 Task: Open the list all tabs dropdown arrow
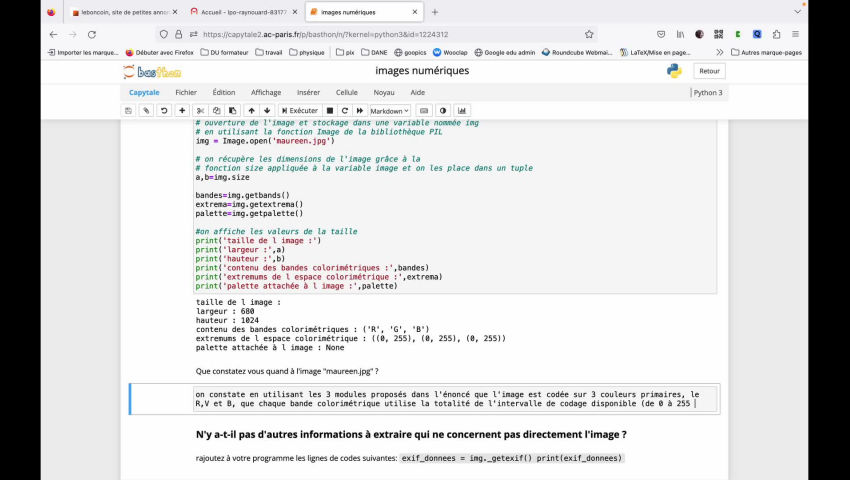(x=797, y=12)
